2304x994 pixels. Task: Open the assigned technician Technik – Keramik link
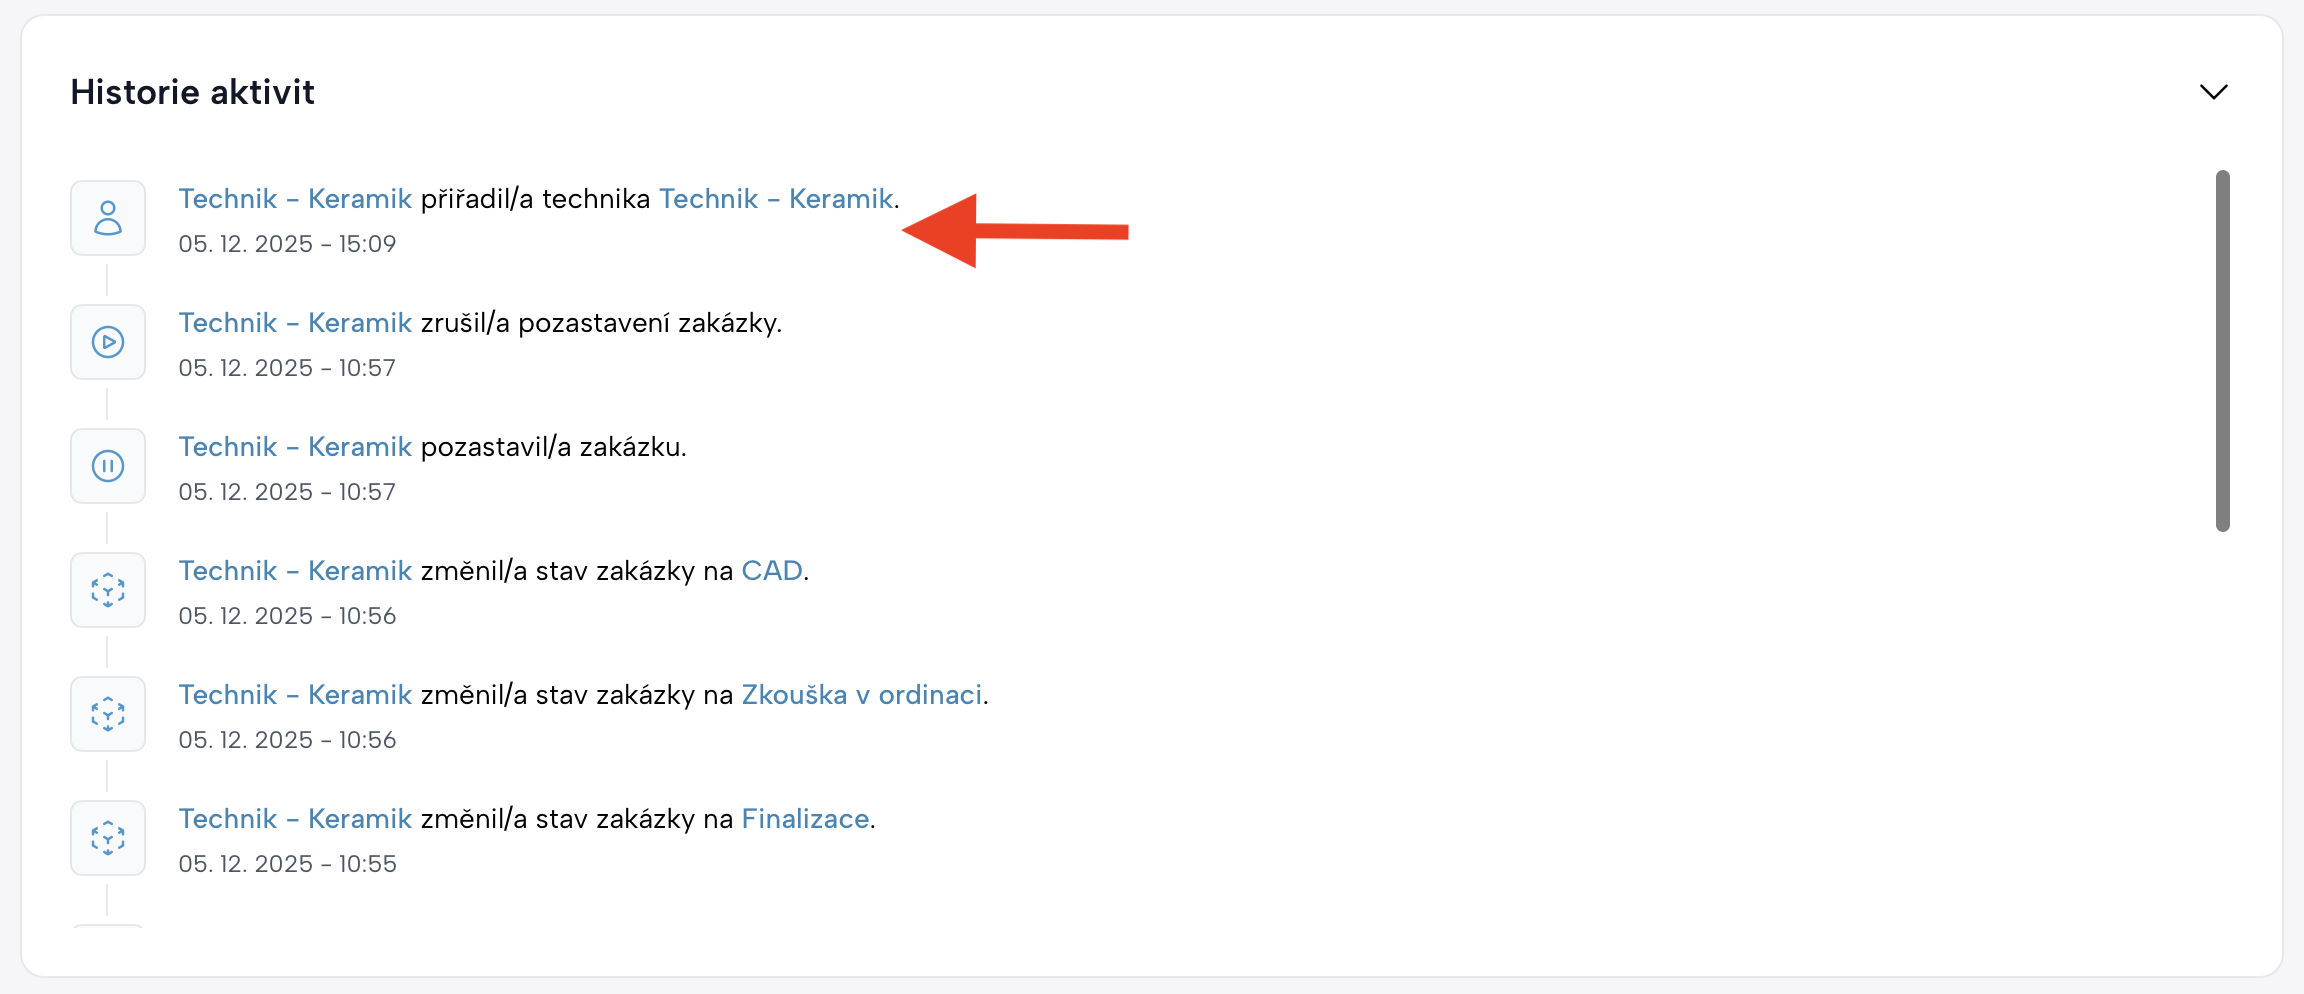click(x=775, y=199)
